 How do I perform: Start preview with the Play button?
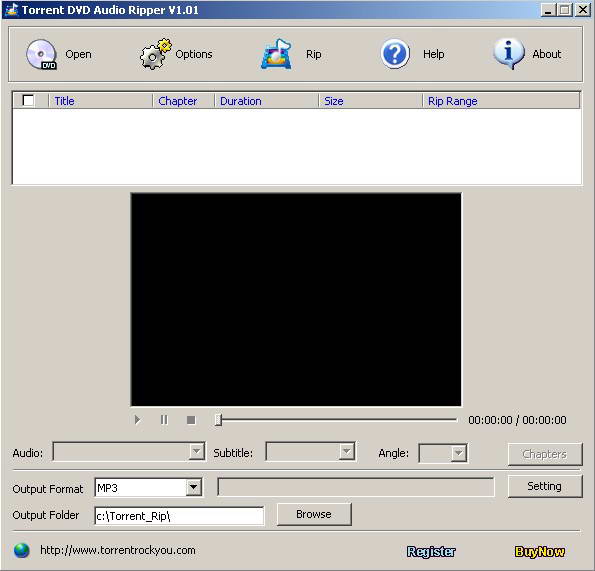point(138,420)
